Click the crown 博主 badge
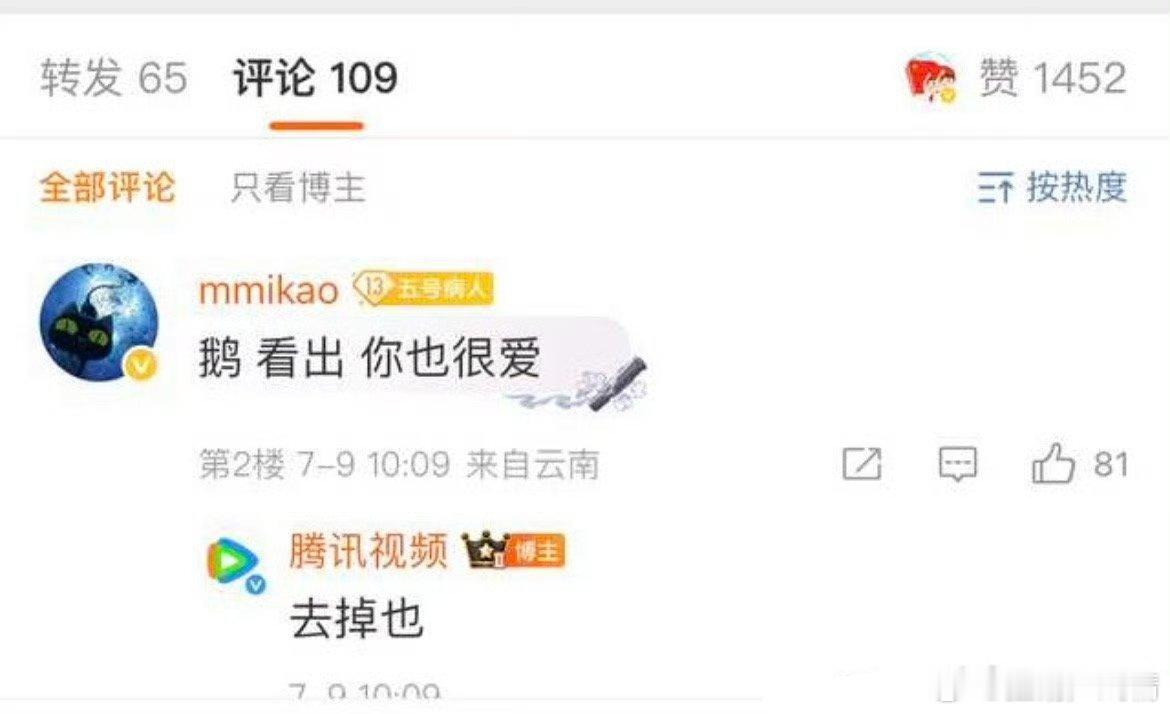Screen dimensions: 1170x714 513,550
